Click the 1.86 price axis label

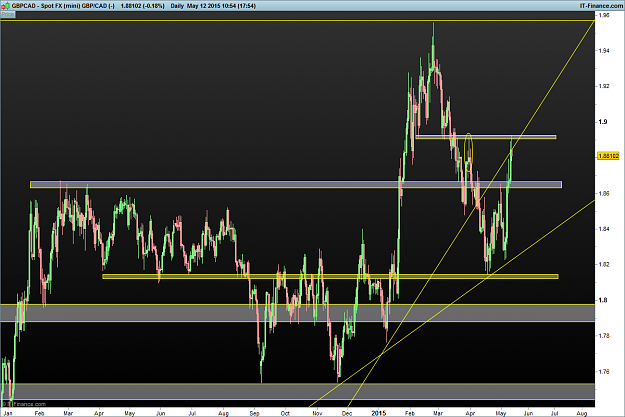click(x=603, y=193)
